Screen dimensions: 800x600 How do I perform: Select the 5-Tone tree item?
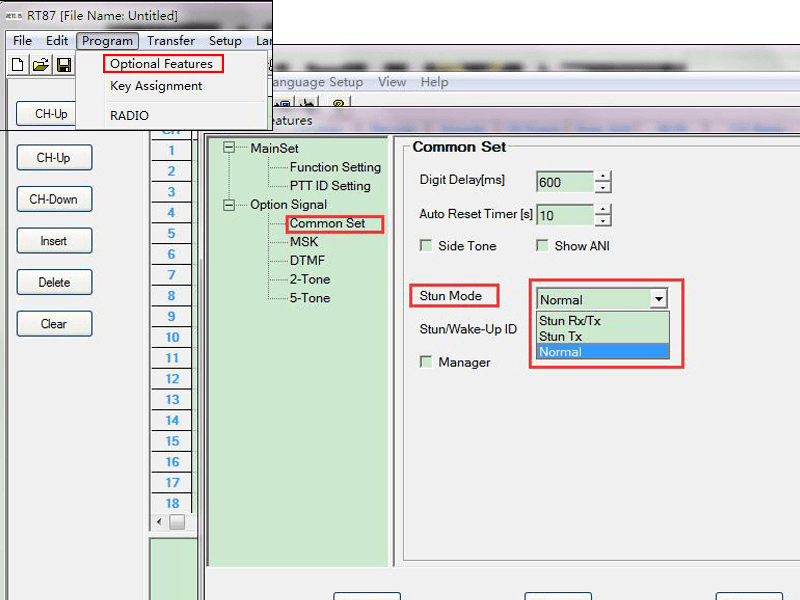[x=309, y=298]
